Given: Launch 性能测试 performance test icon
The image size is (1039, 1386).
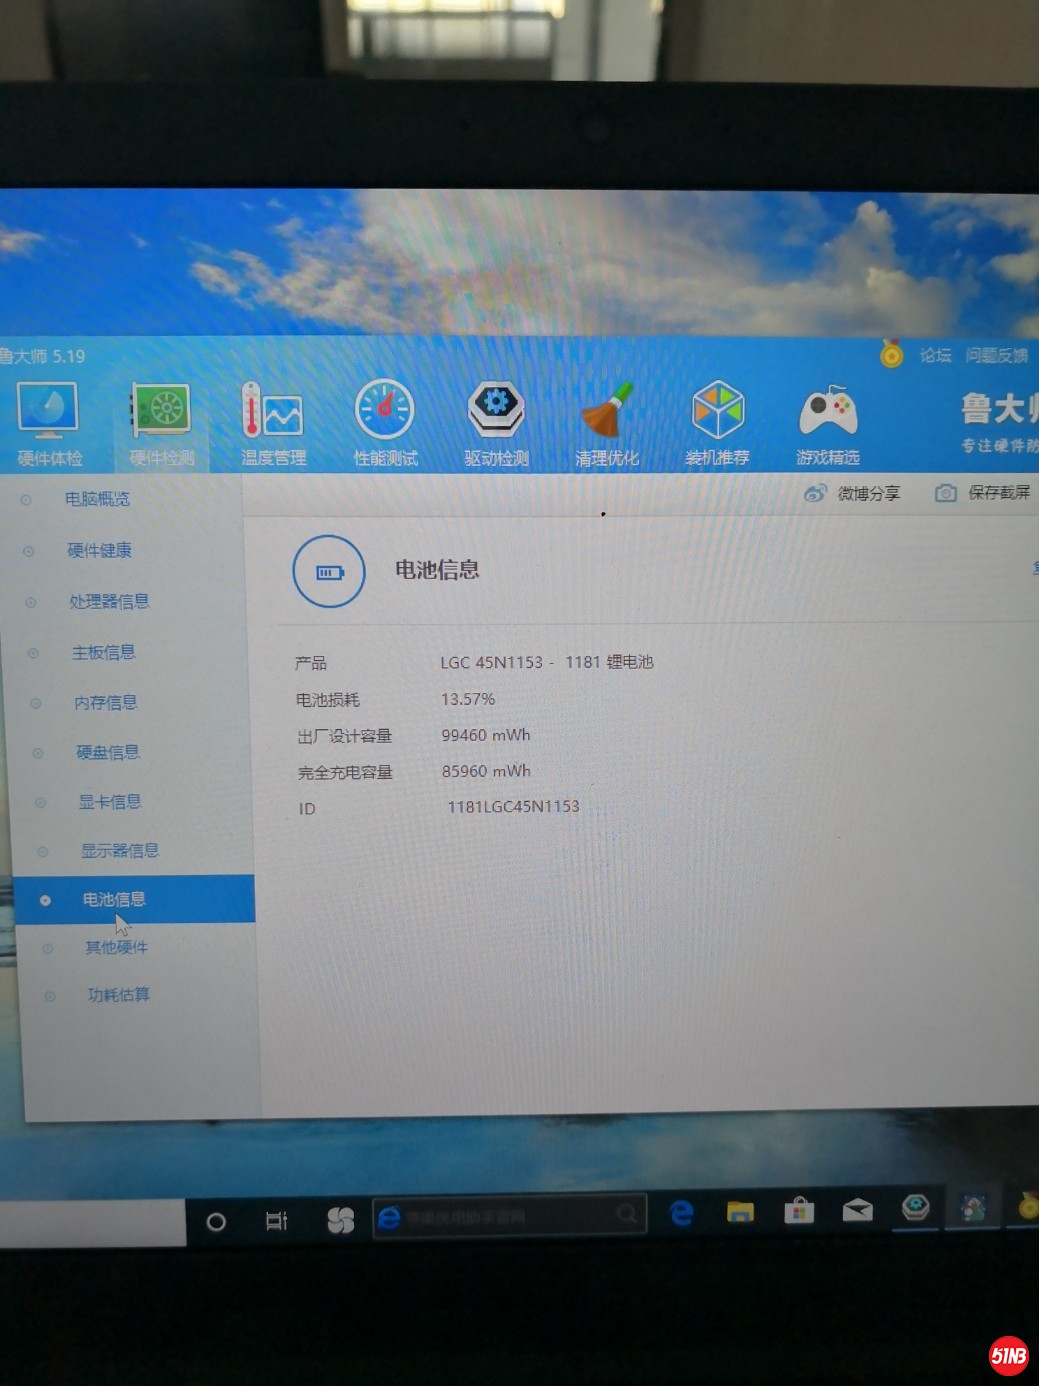Looking at the screenshot, I should [385, 413].
